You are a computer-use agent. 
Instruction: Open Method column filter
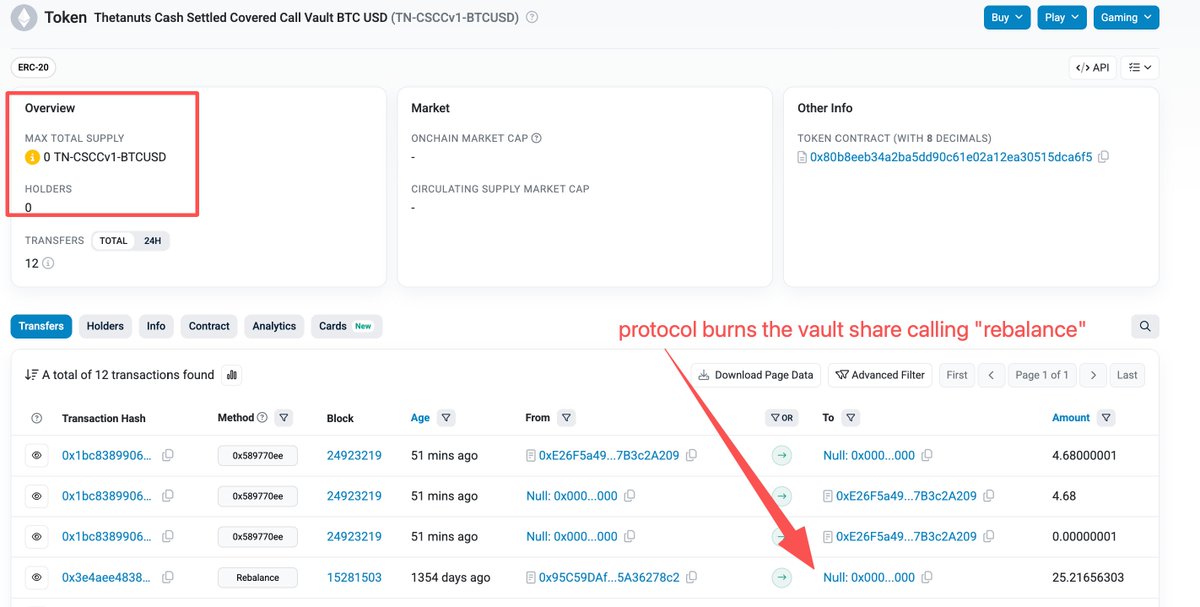coord(283,418)
